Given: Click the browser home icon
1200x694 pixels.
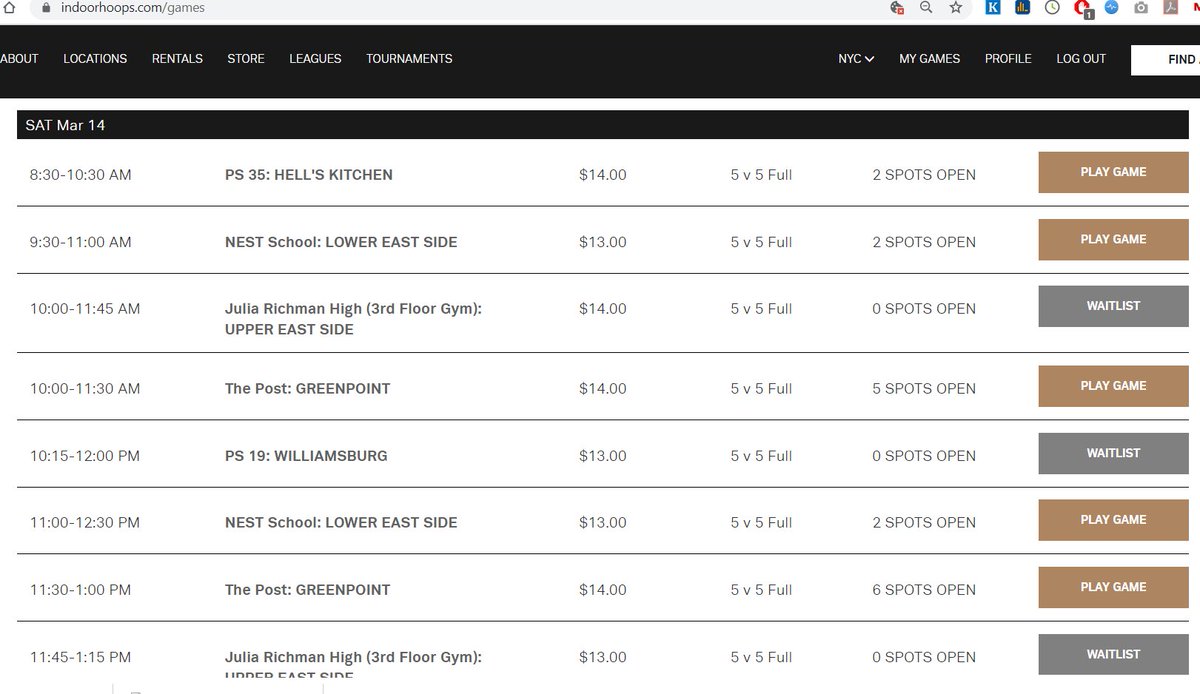Looking at the screenshot, I should pos(9,7).
